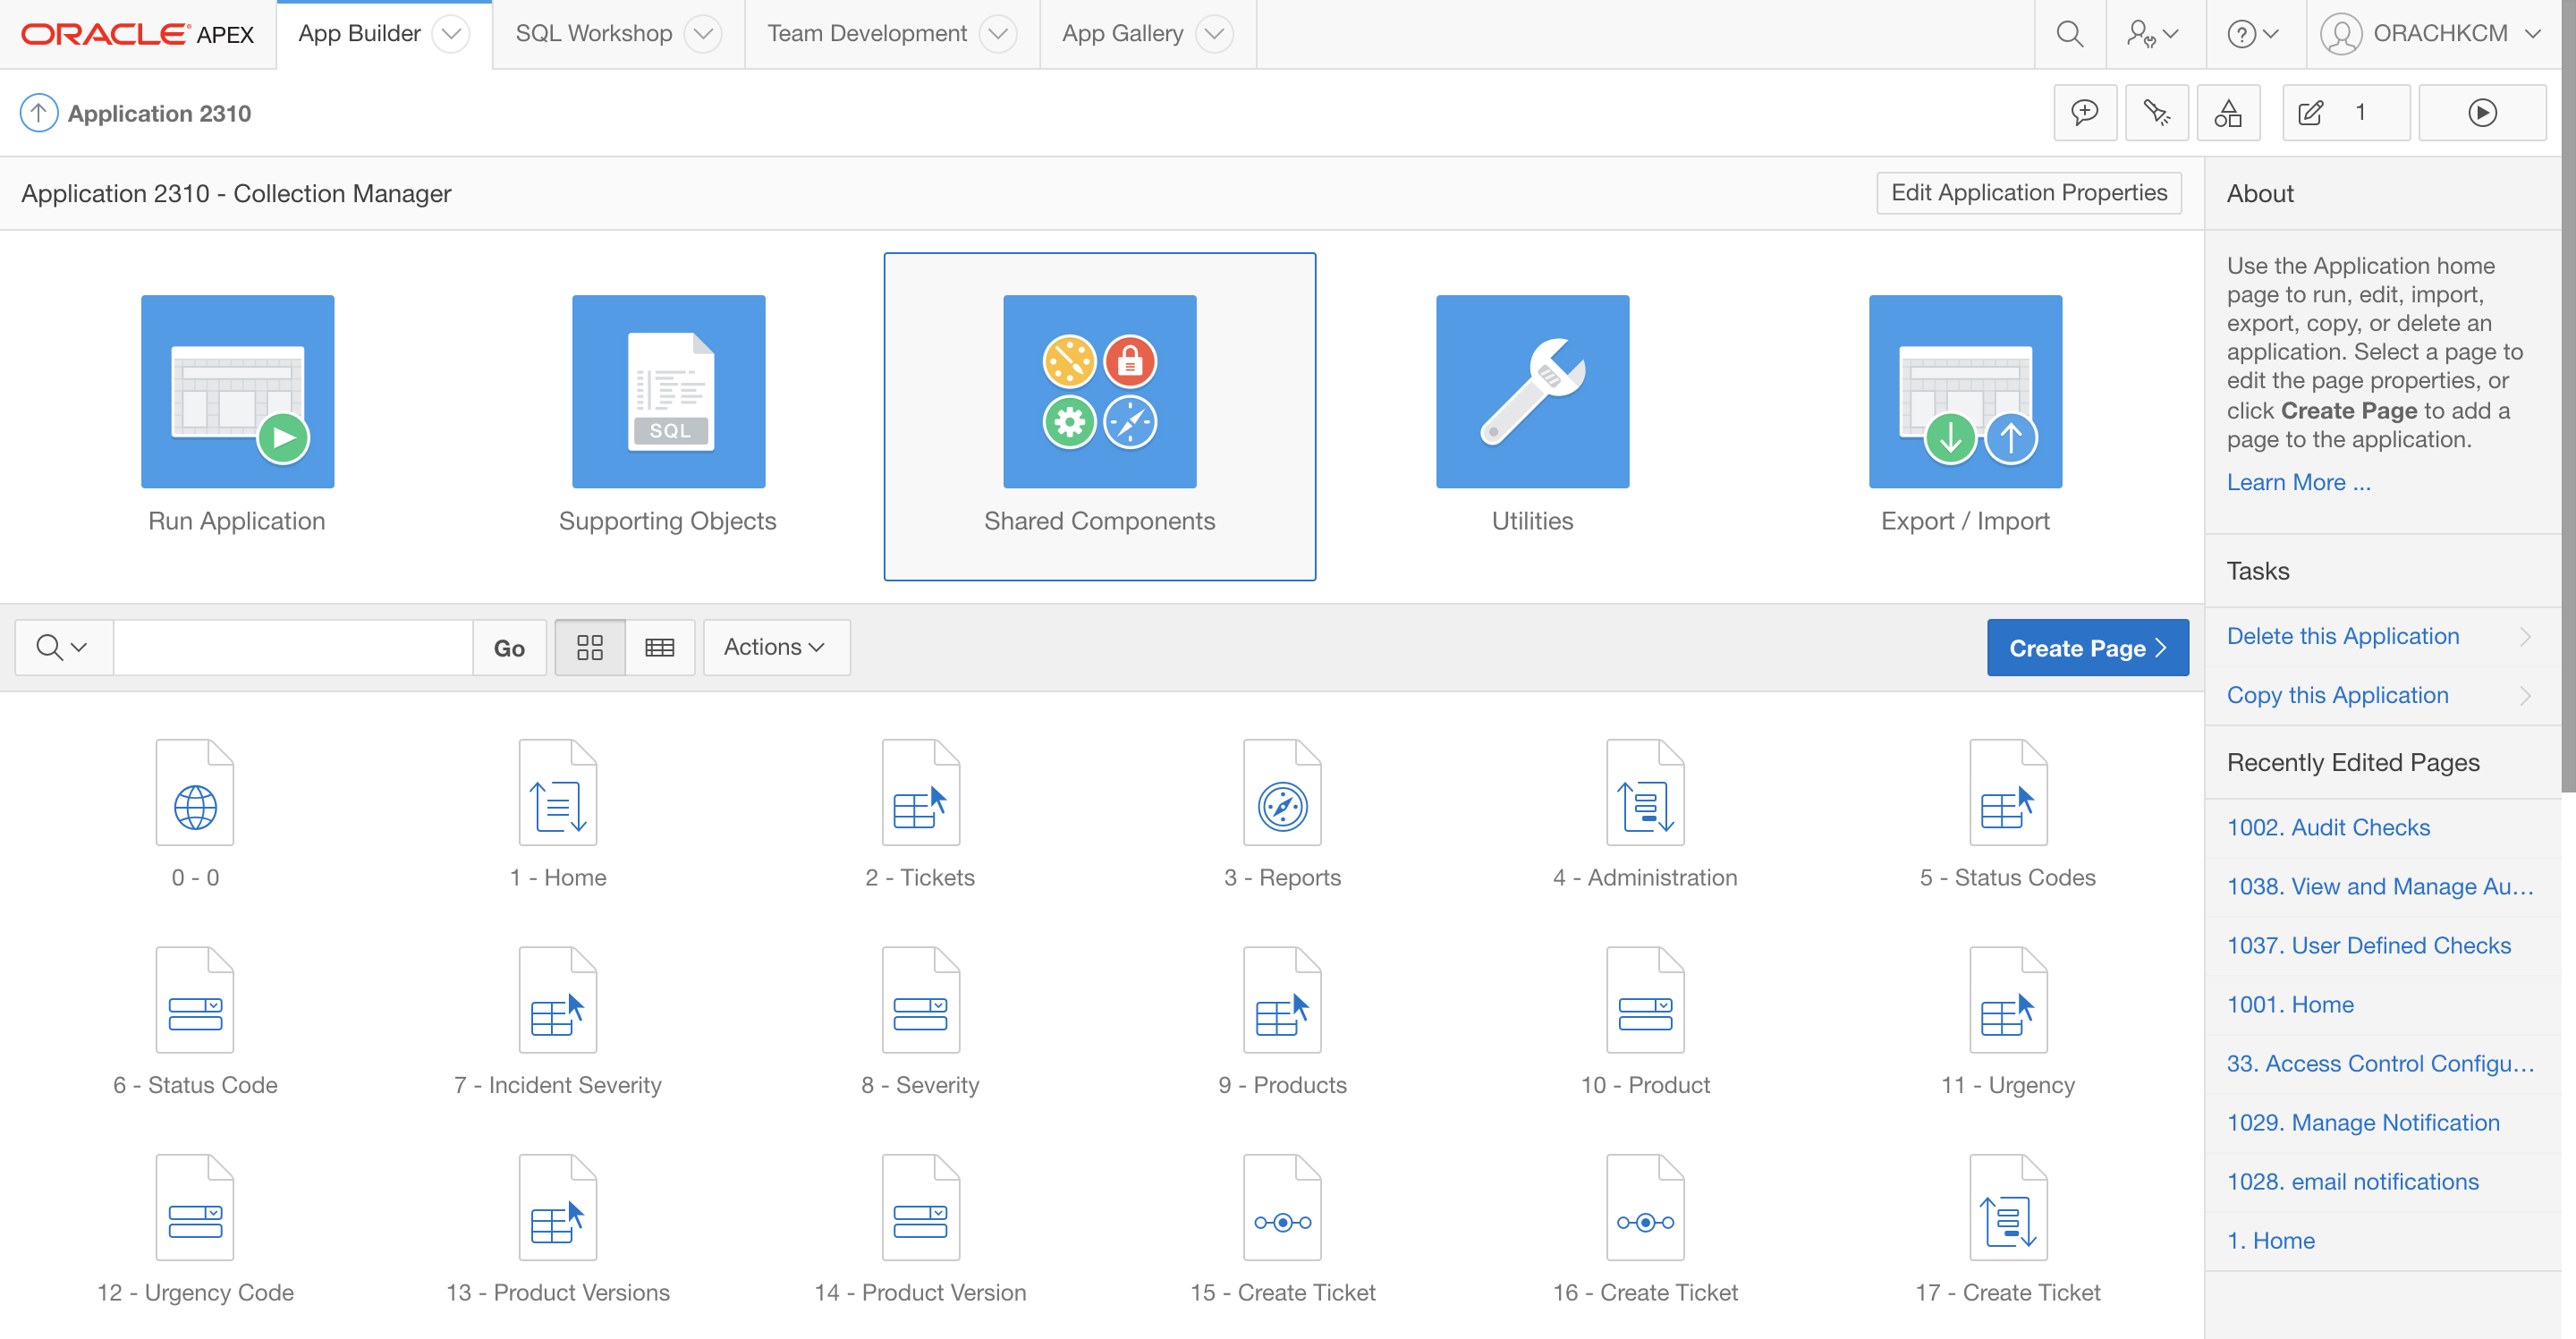Open the Utilities wrench icon
Viewport: 2576px width, 1339px height.
[1531, 391]
